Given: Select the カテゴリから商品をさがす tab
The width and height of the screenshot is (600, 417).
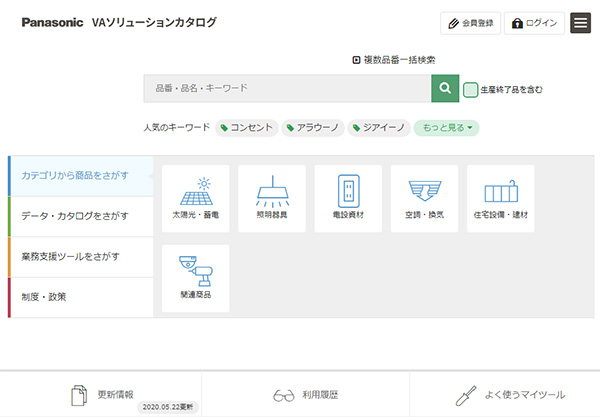Looking at the screenshot, I should [x=81, y=175].
